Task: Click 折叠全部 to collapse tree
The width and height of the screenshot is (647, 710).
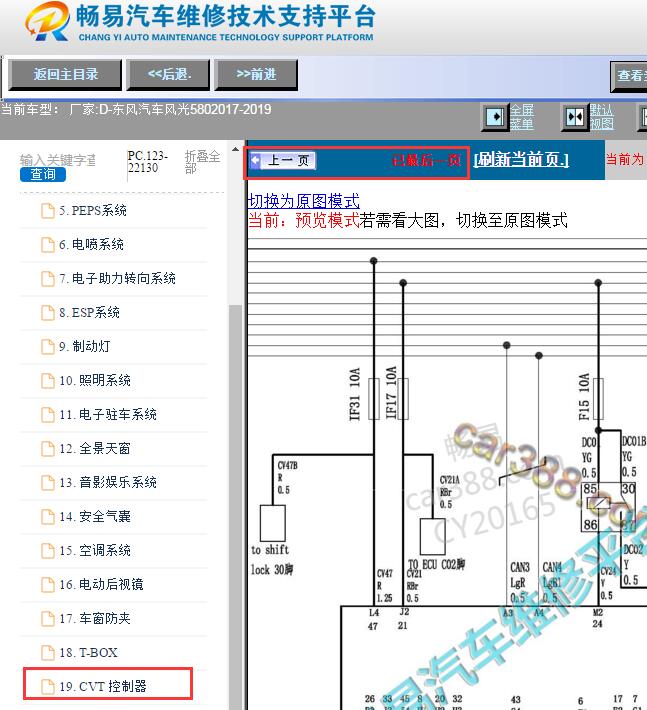Action: (202, 162)
